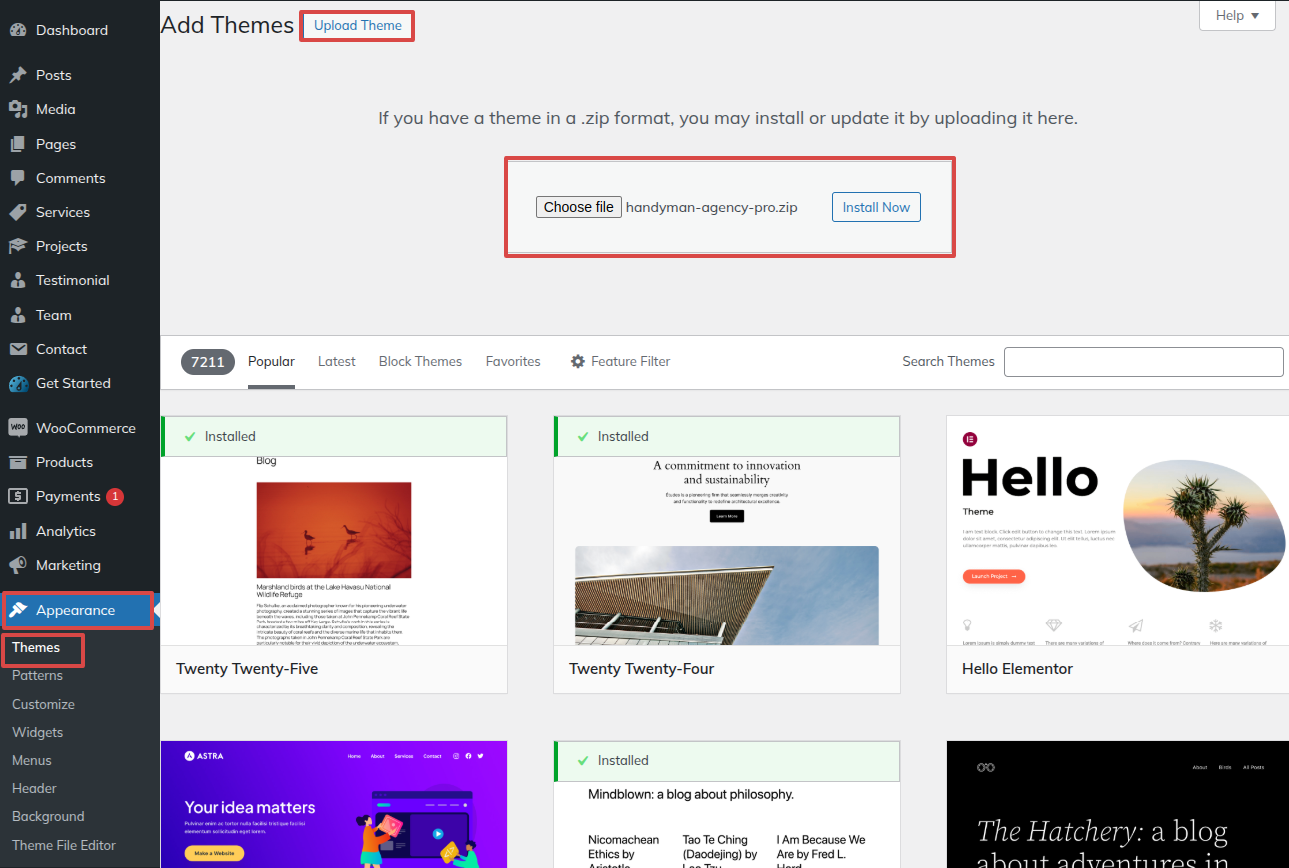Click the Twenty Twenty-Four theme name
1289x868 pixels.
[x=642, y=668]
